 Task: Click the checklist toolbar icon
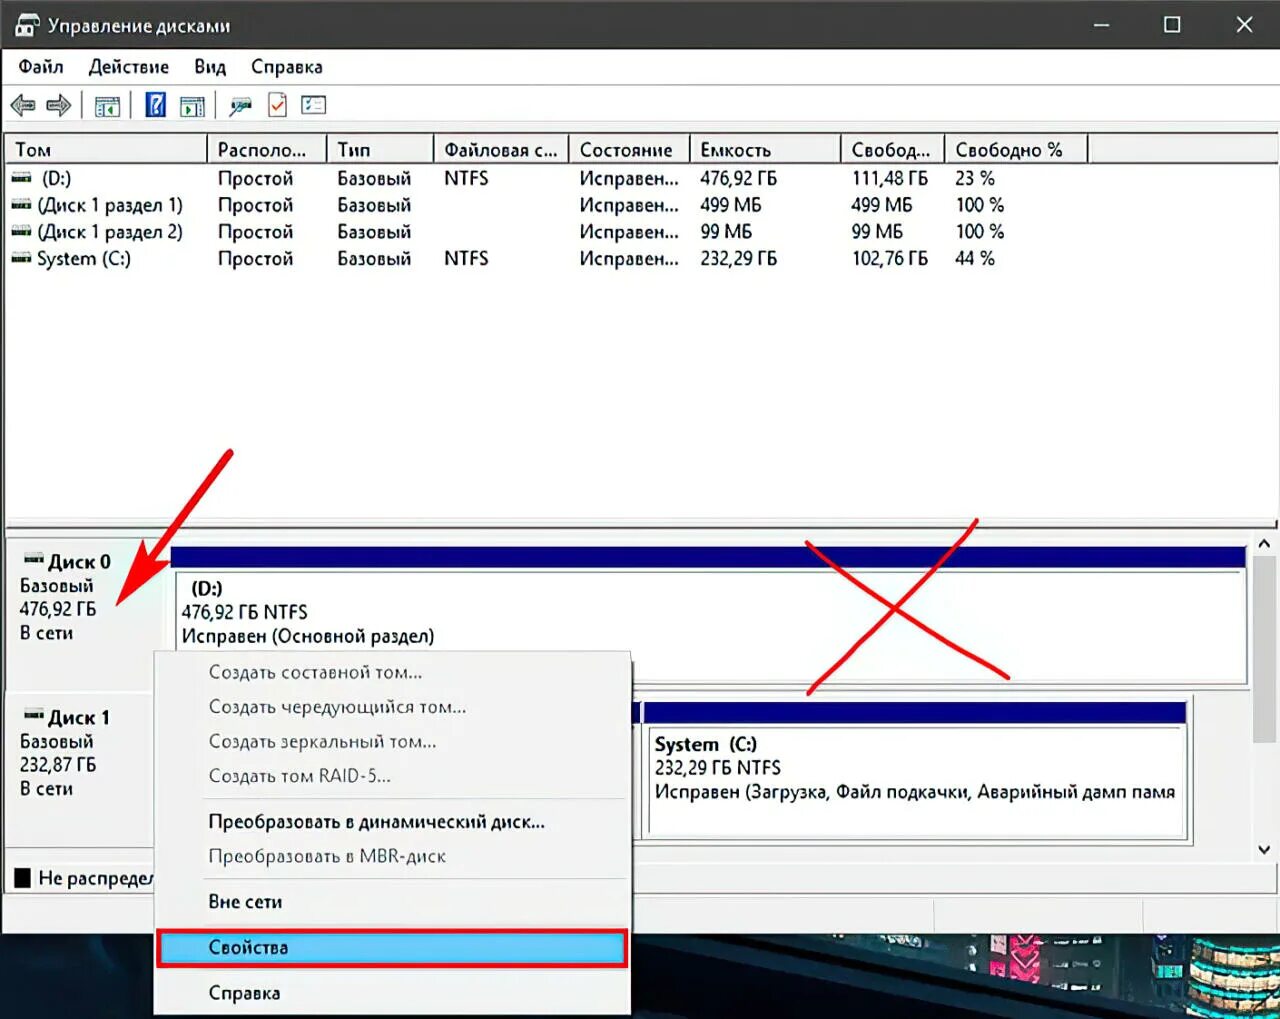click(314, 105)
